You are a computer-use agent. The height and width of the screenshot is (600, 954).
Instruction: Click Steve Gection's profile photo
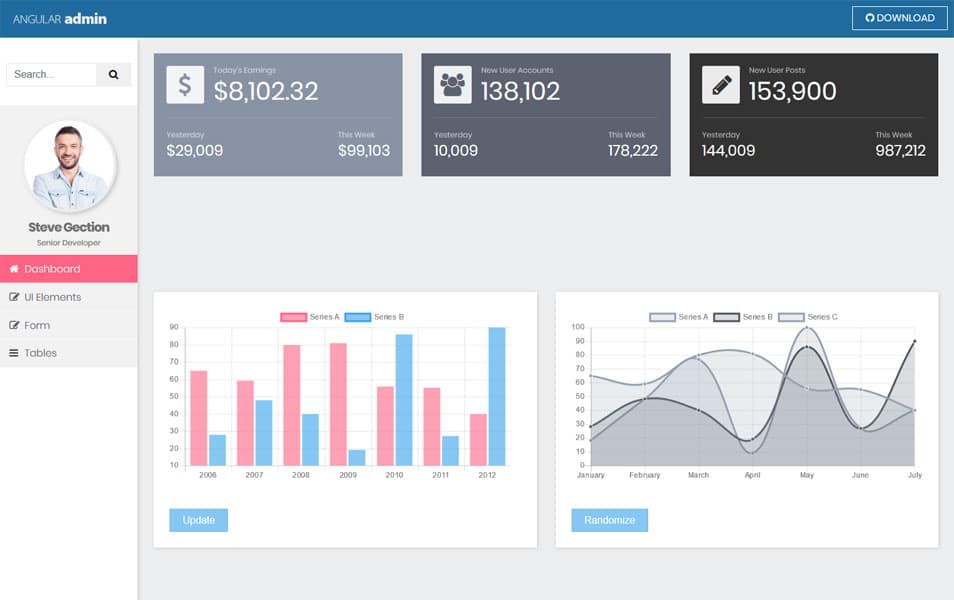[68, 165]
